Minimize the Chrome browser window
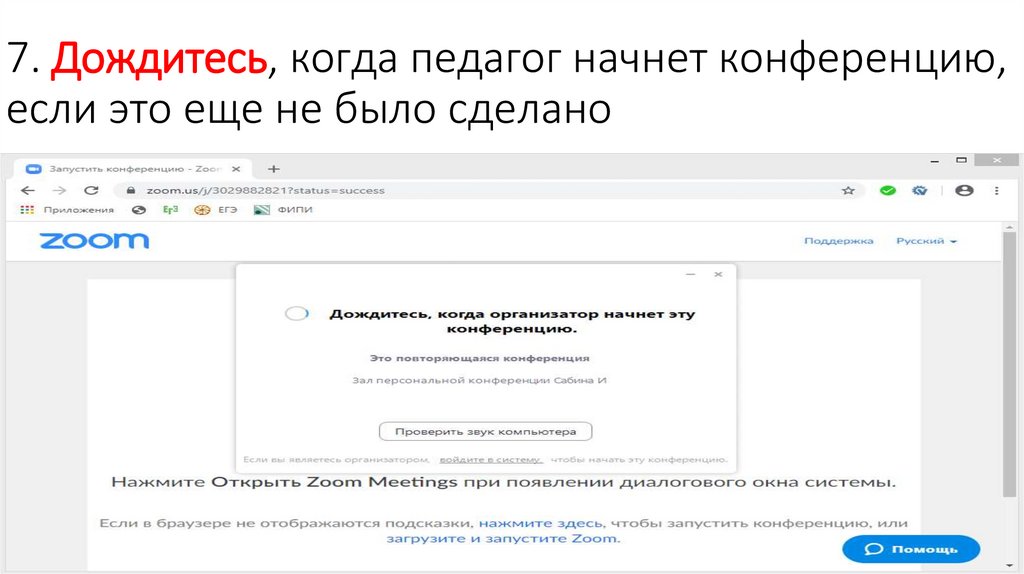The image size is (1024, 574). [x=935, y=161]
